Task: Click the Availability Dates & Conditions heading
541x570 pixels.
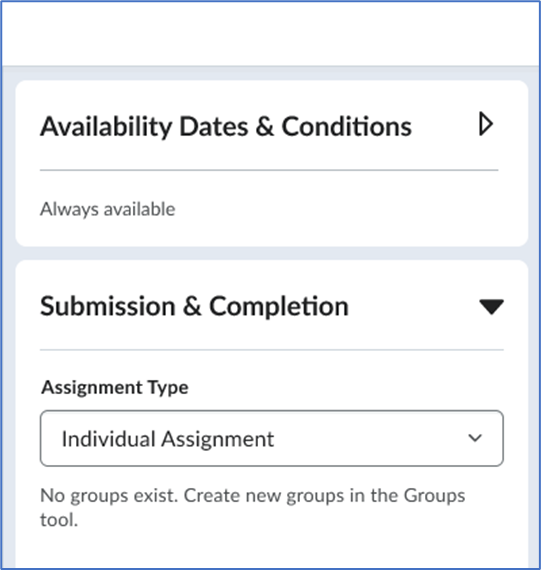Action: (x=226, y=127)
